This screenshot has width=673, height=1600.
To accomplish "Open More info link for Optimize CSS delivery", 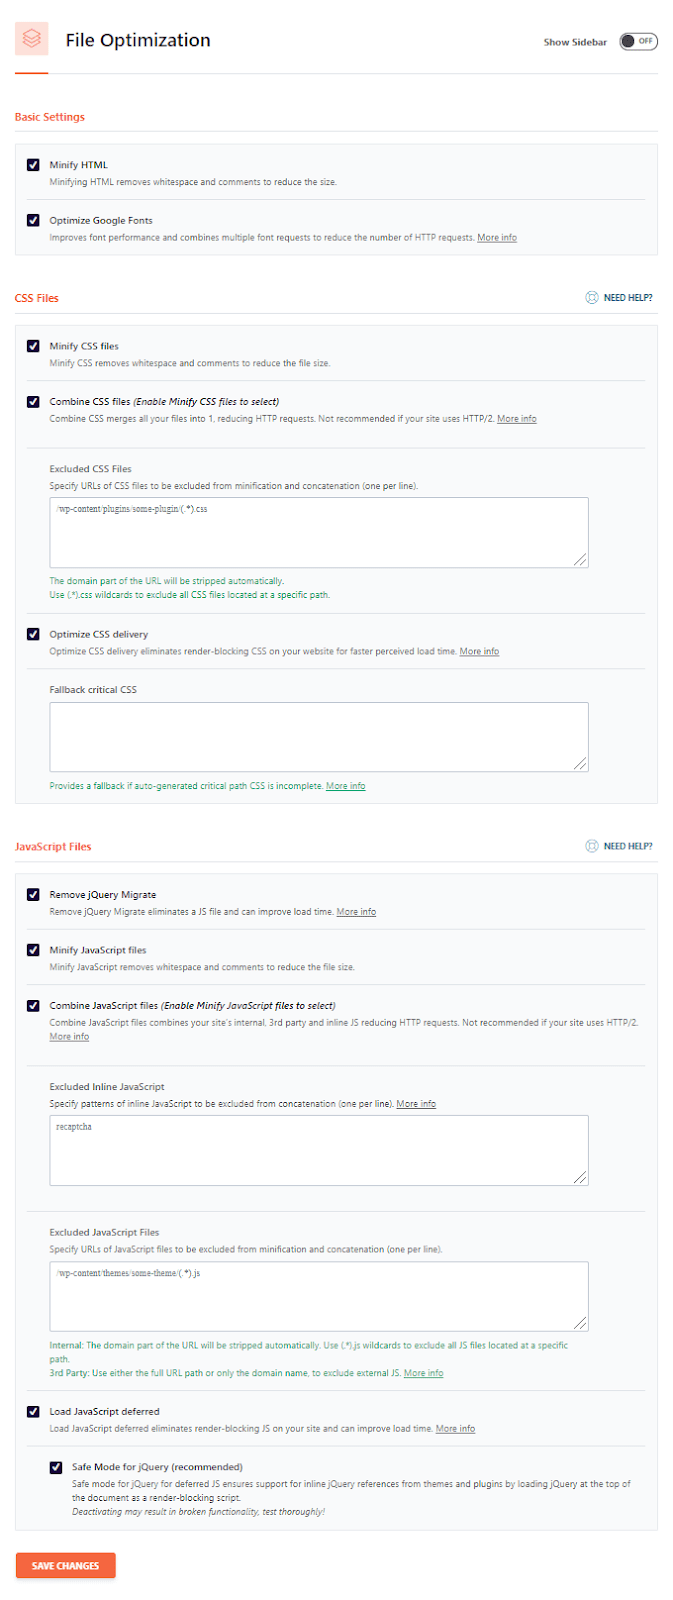I will (x=479, y=652).
